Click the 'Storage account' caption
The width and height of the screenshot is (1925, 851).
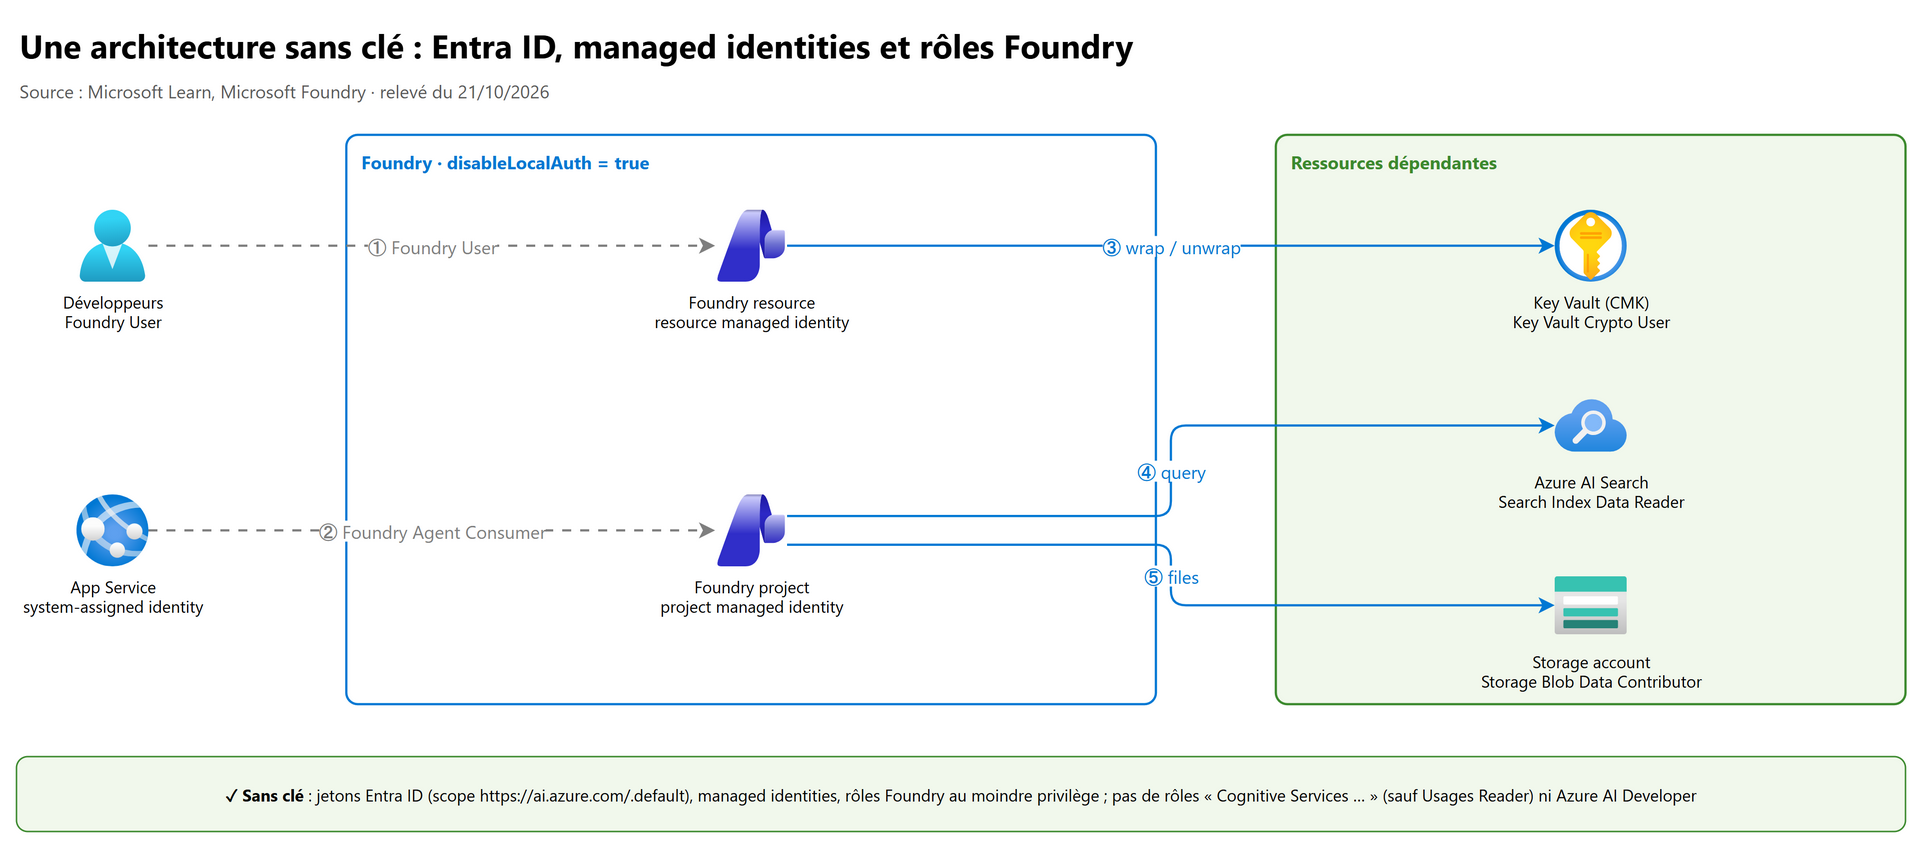click(1591, 663)
